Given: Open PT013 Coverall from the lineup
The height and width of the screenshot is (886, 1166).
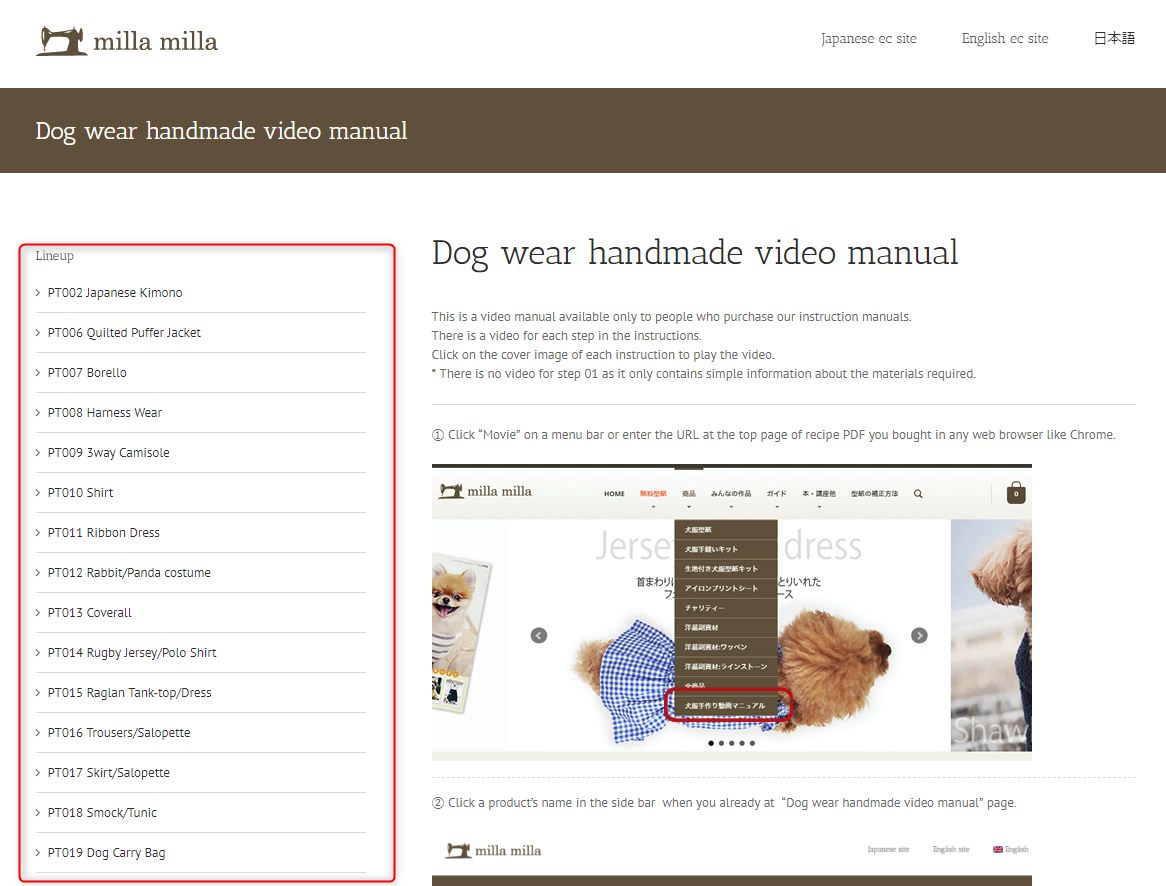Looking at the screenshot, I should pyautogui.click(x=90, y=613).
